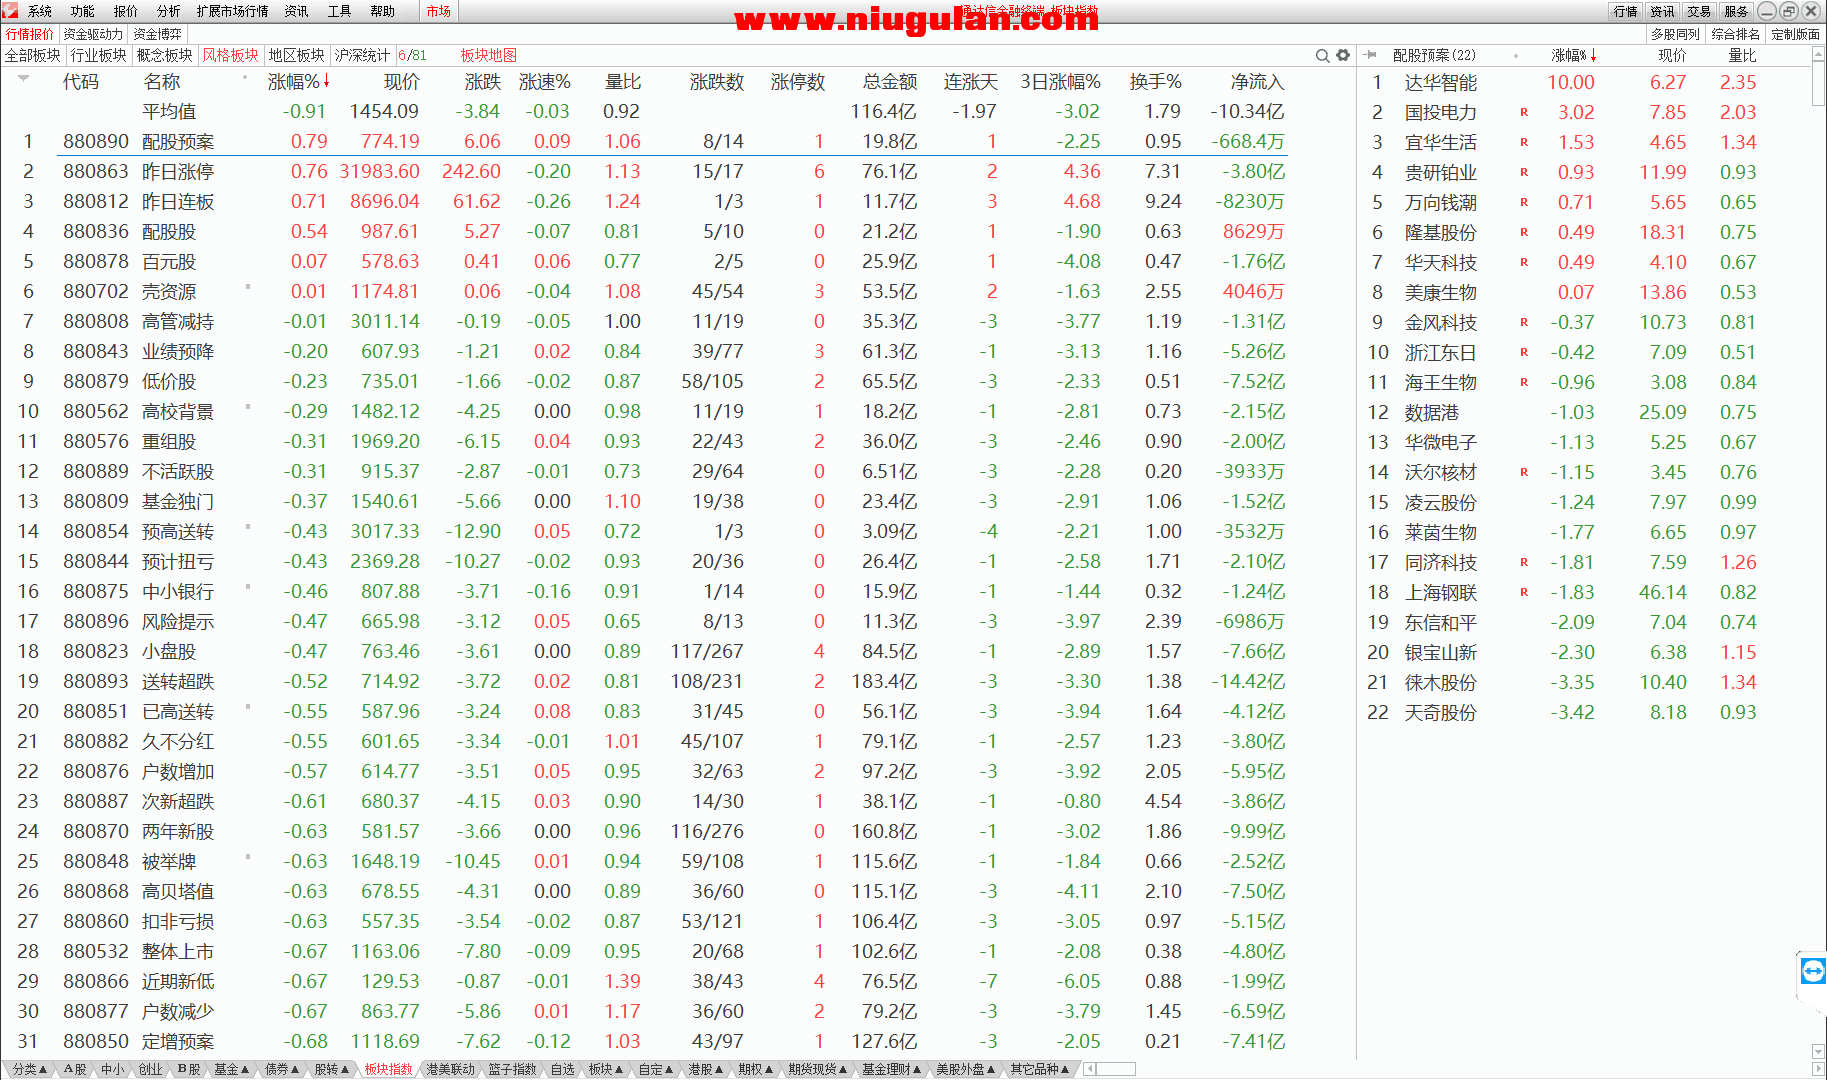The width and height of the screenshot is (1827, 1080).
Task: Expand the 其它品种 bottom tab menu
Action: 1040,1069
